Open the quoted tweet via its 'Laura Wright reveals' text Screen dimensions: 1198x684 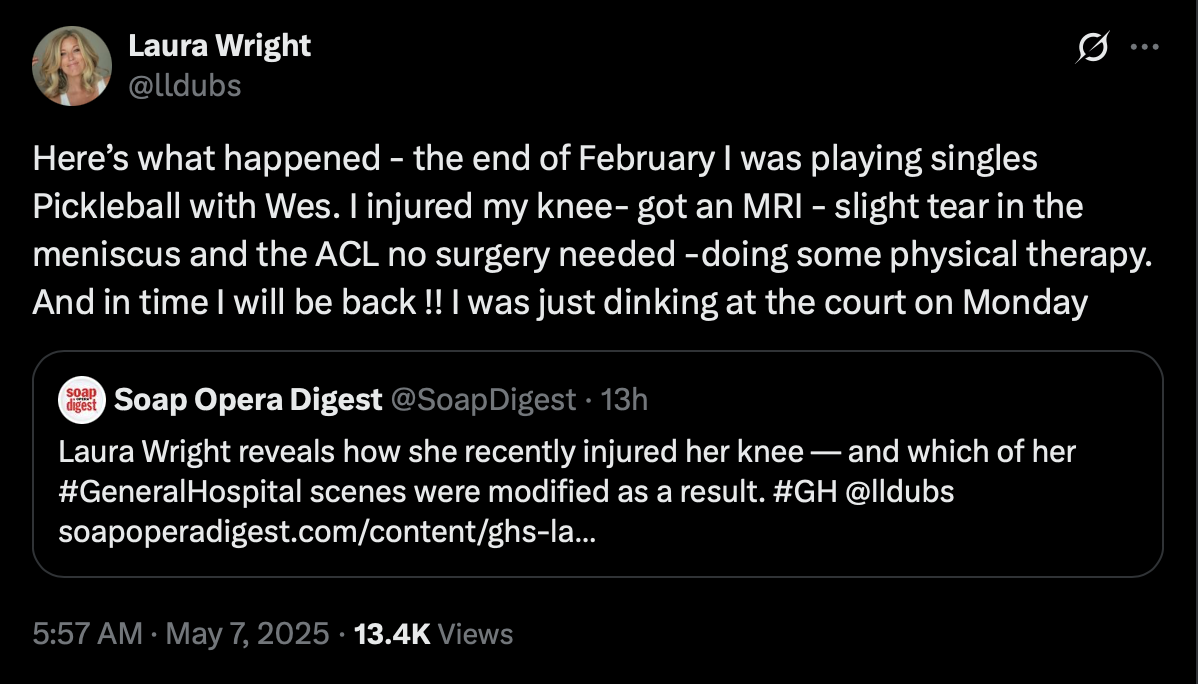(567, 452)
